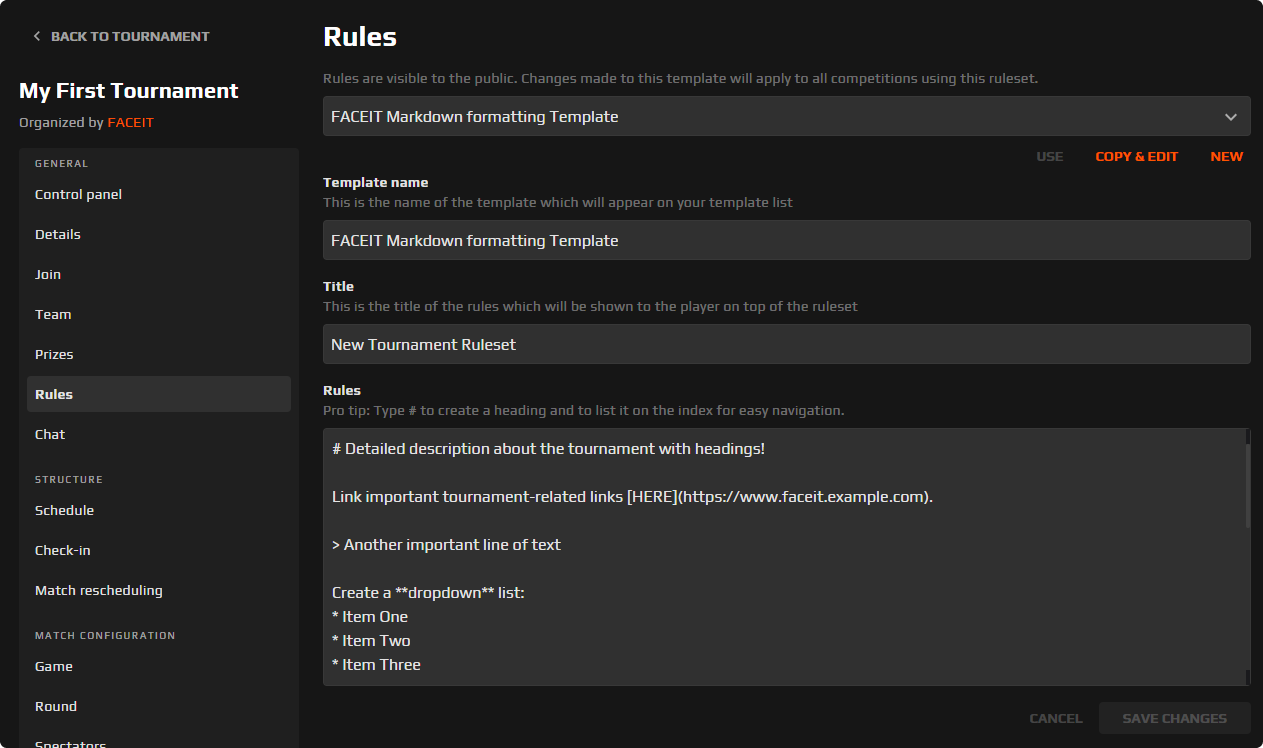Click the COPY & EDIT button

tap(1136, 156)
